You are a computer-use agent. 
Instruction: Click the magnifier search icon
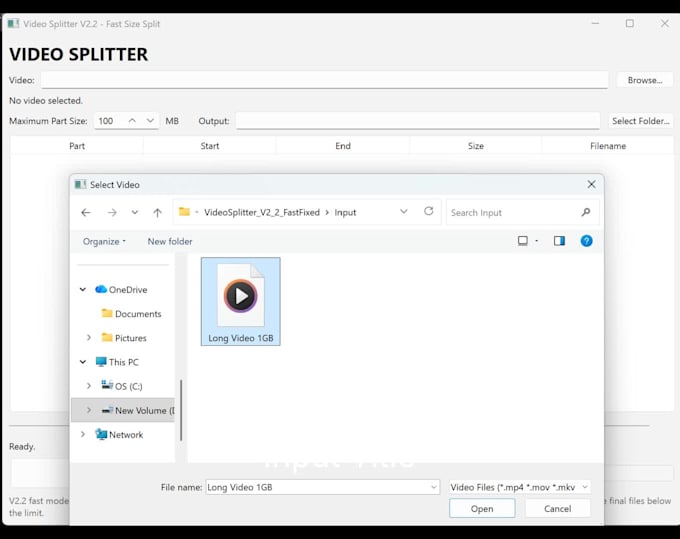click(x=586, y=212)
